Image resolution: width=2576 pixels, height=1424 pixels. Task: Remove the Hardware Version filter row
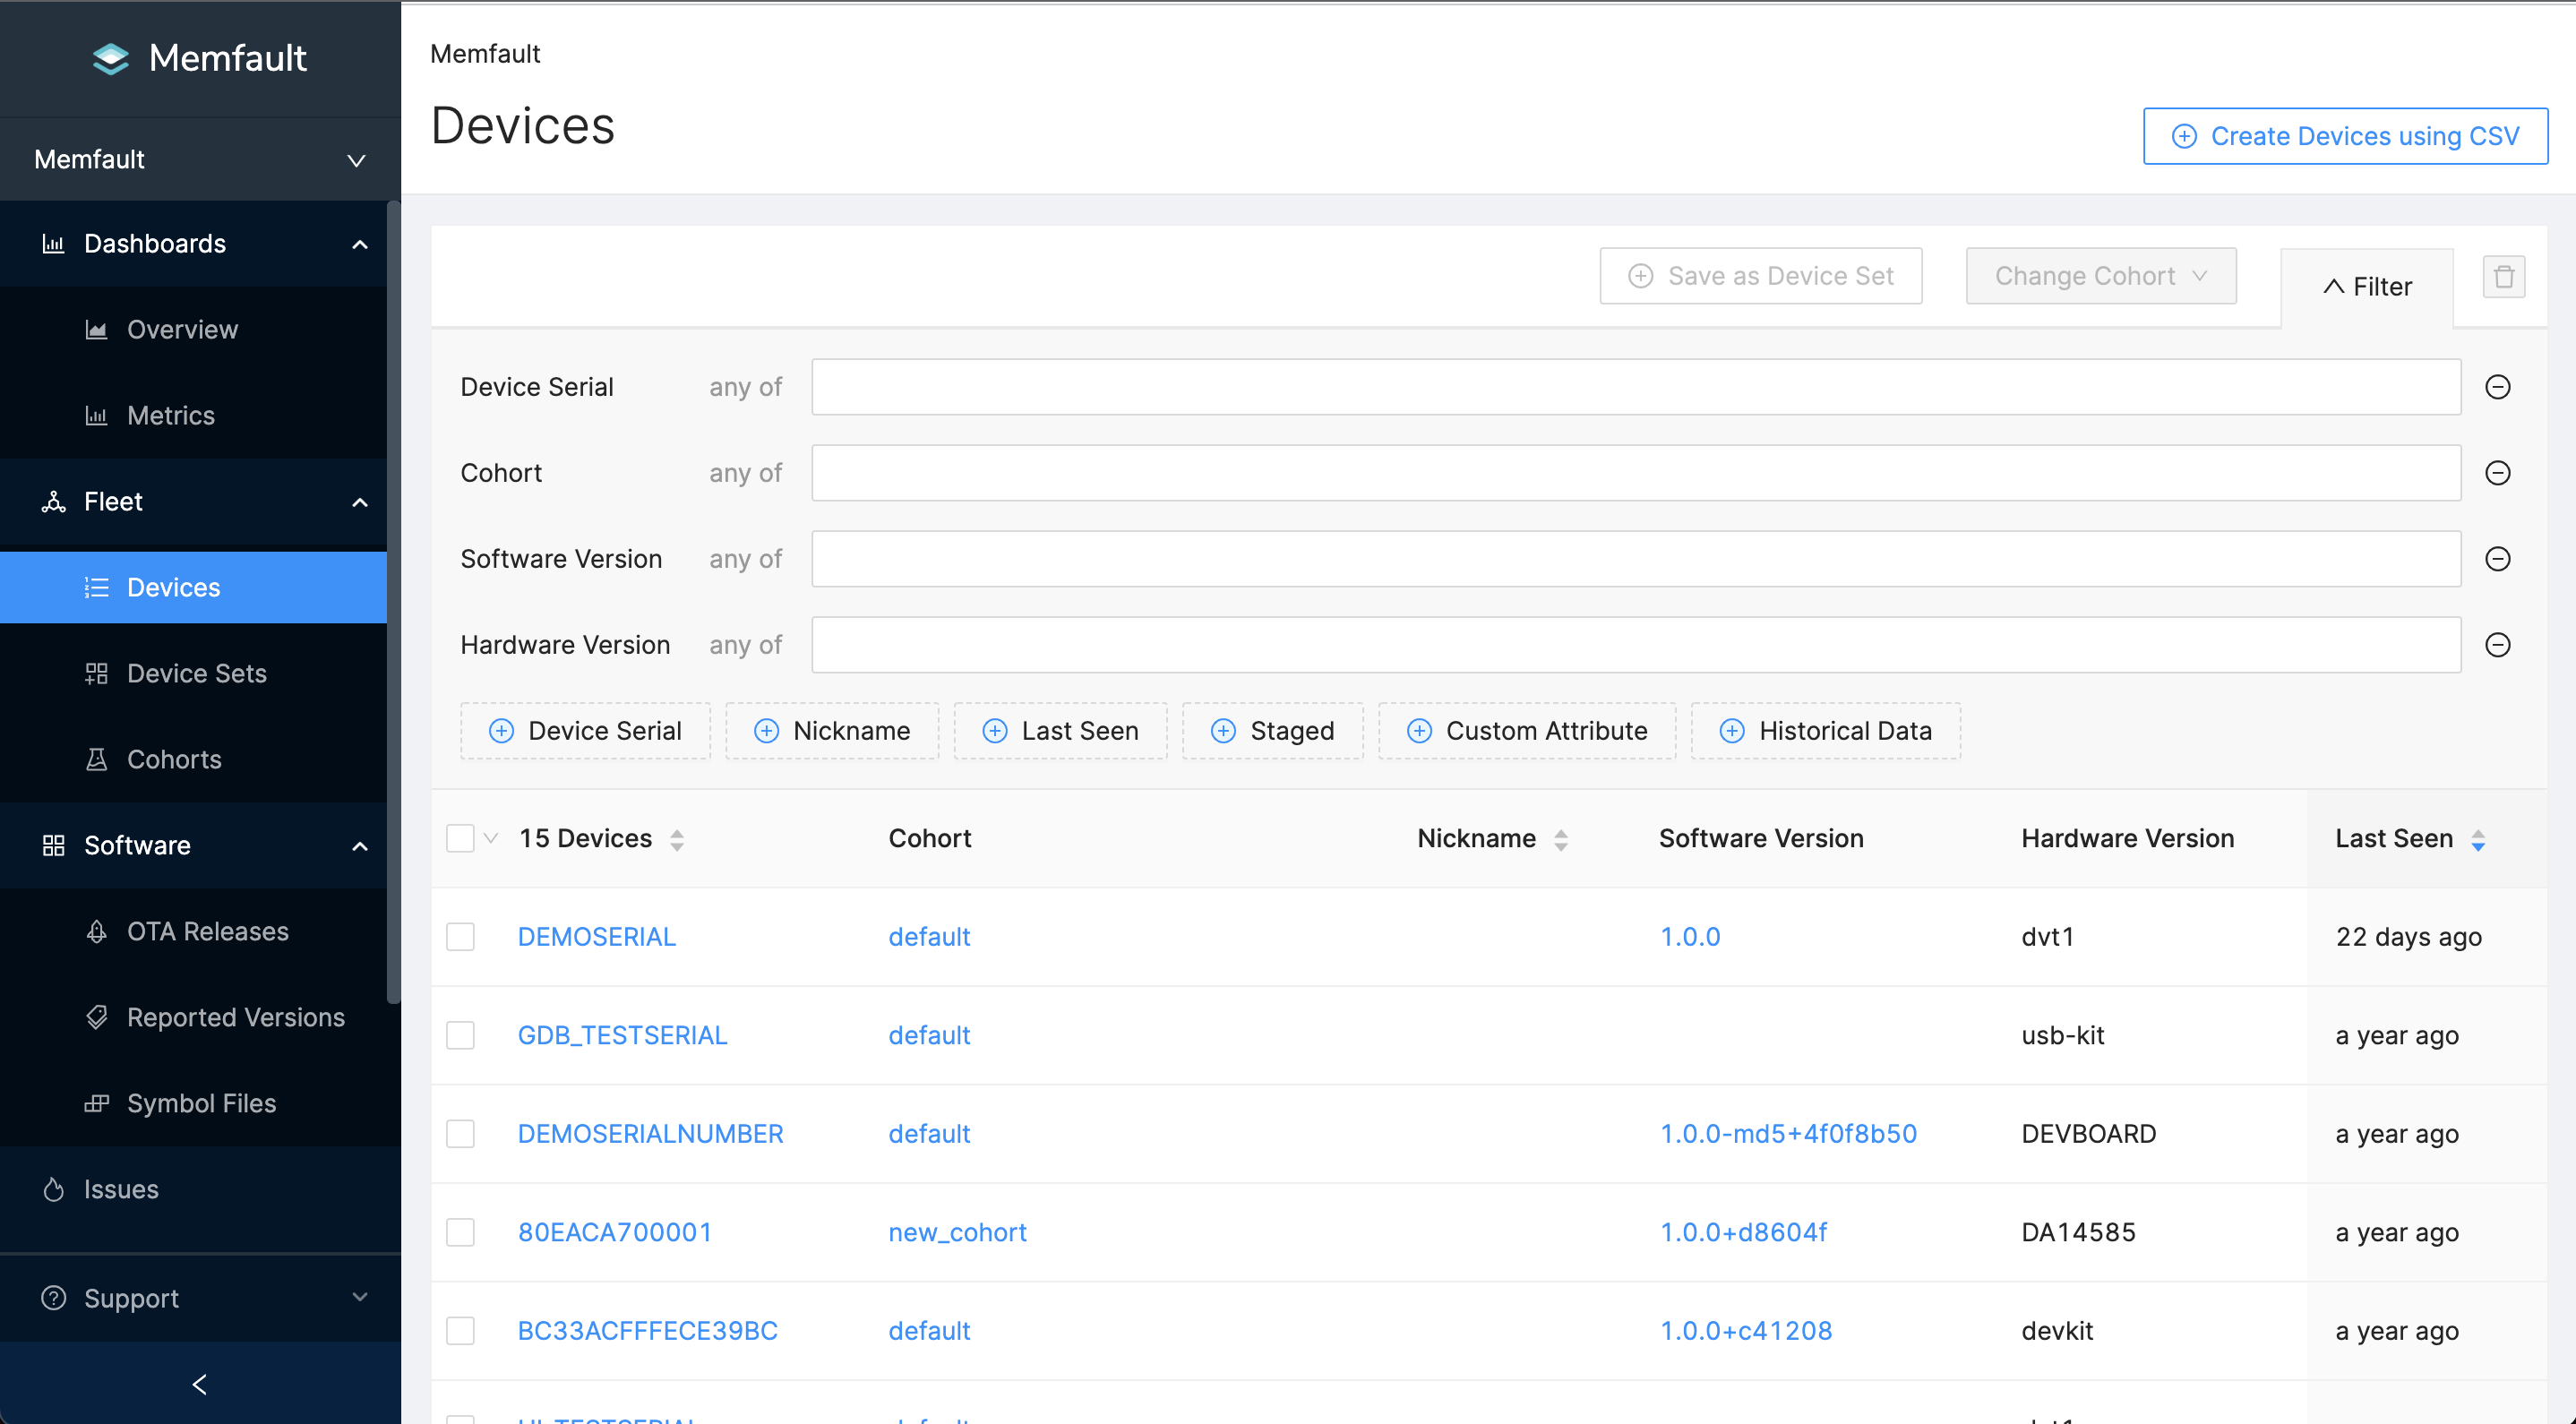coord(2498,645)
